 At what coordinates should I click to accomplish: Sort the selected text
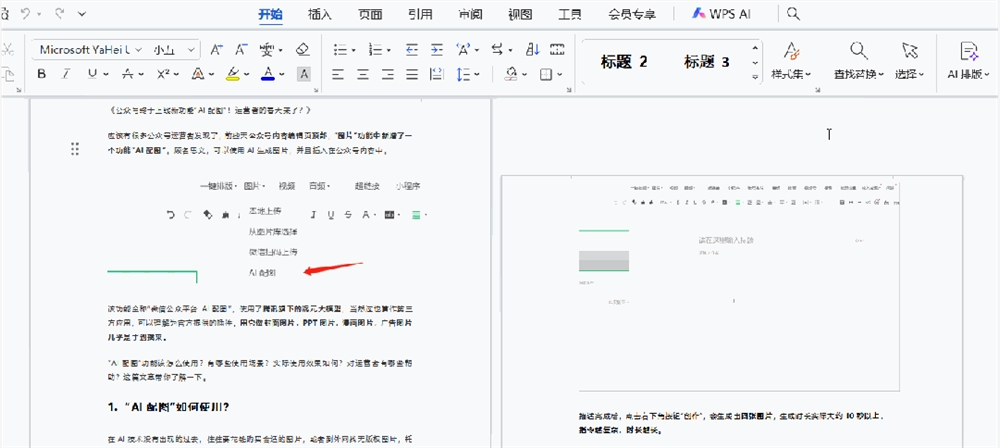tap(533, 50)
